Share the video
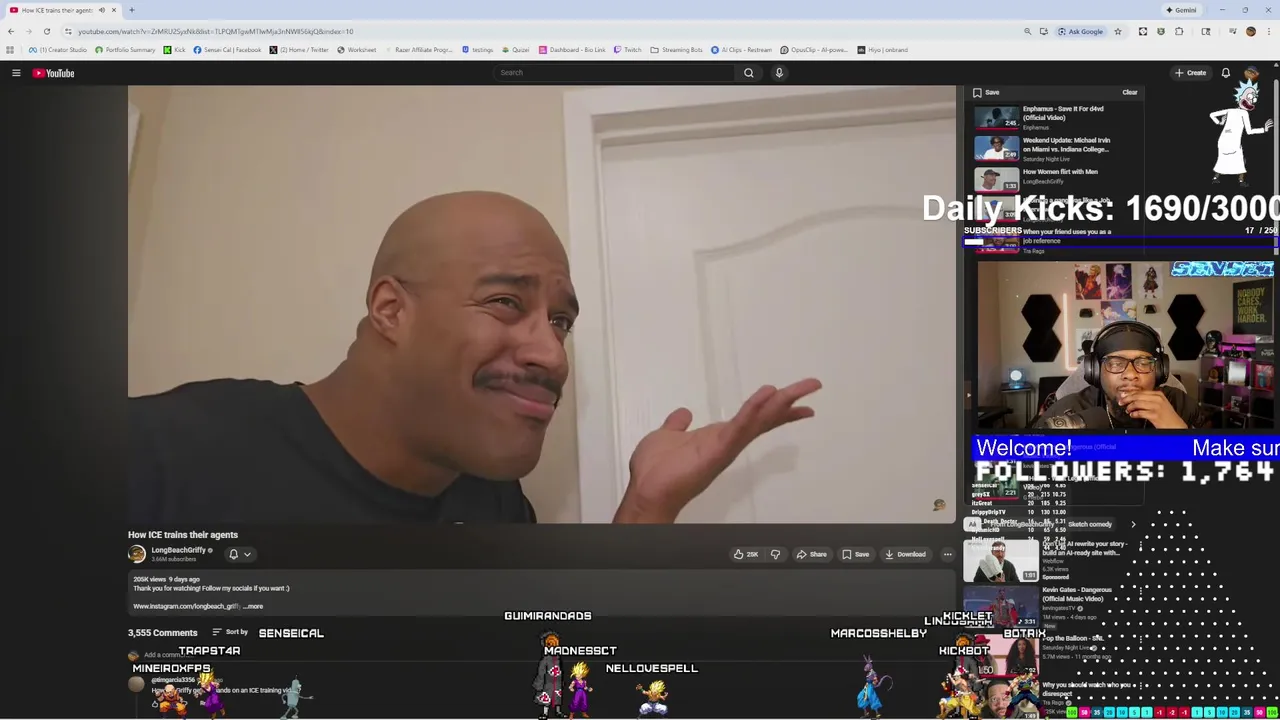Image resolution: width=1280 pixels, height=720 pixels. coord(811,554)
